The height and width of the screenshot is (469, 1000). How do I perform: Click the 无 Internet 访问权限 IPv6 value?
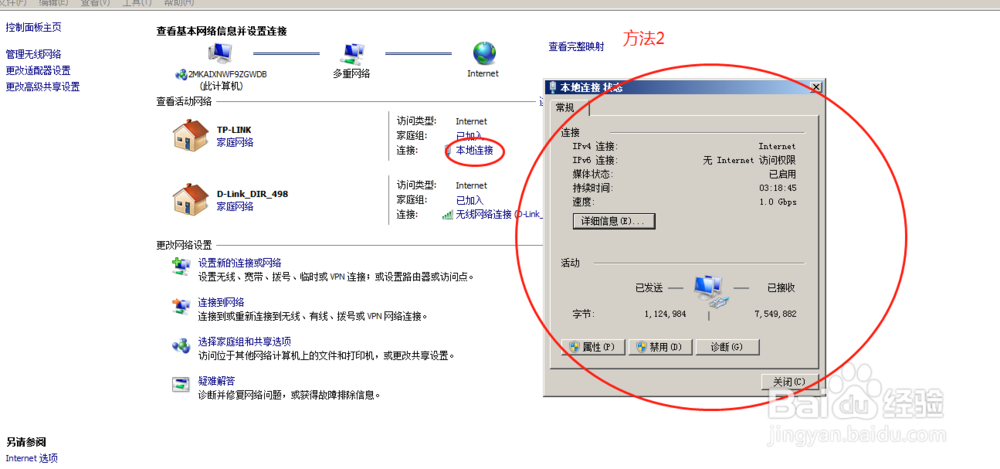point(749,160)
